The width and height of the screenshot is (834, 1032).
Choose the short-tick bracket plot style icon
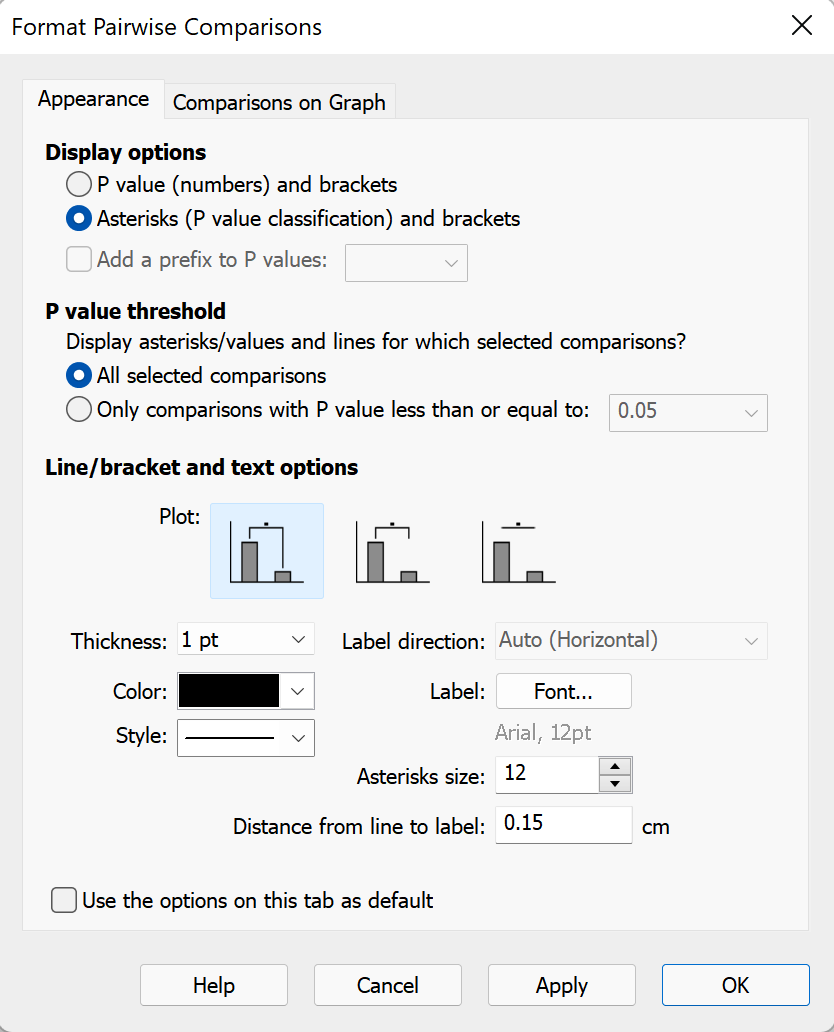[392, 551]
